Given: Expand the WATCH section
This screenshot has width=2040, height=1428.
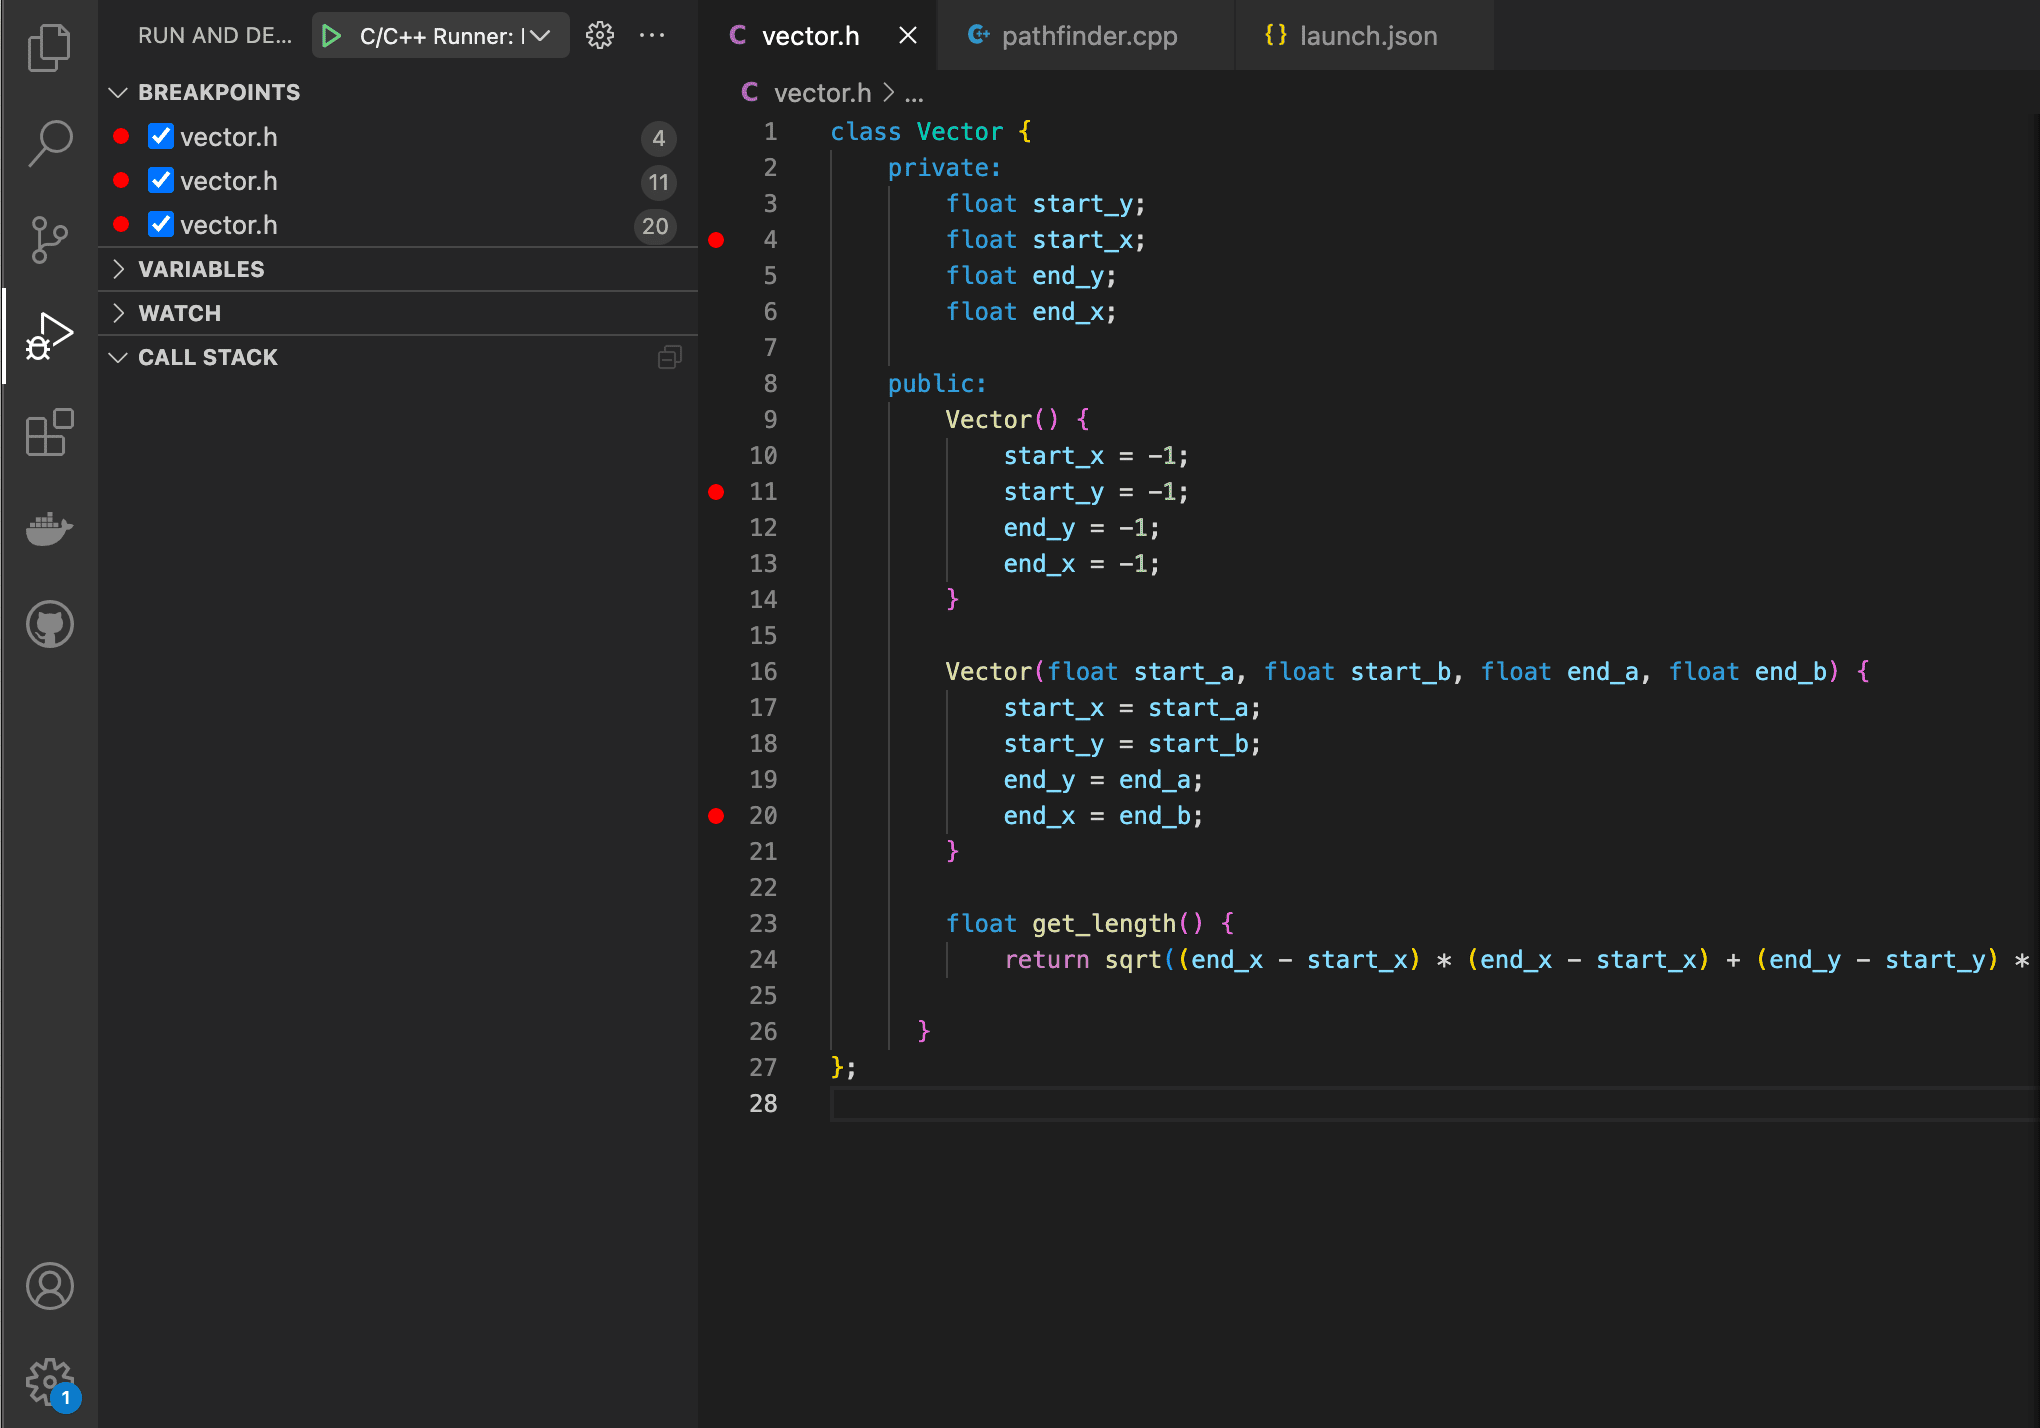Looking at the screenshot, I should click(179, 313).
